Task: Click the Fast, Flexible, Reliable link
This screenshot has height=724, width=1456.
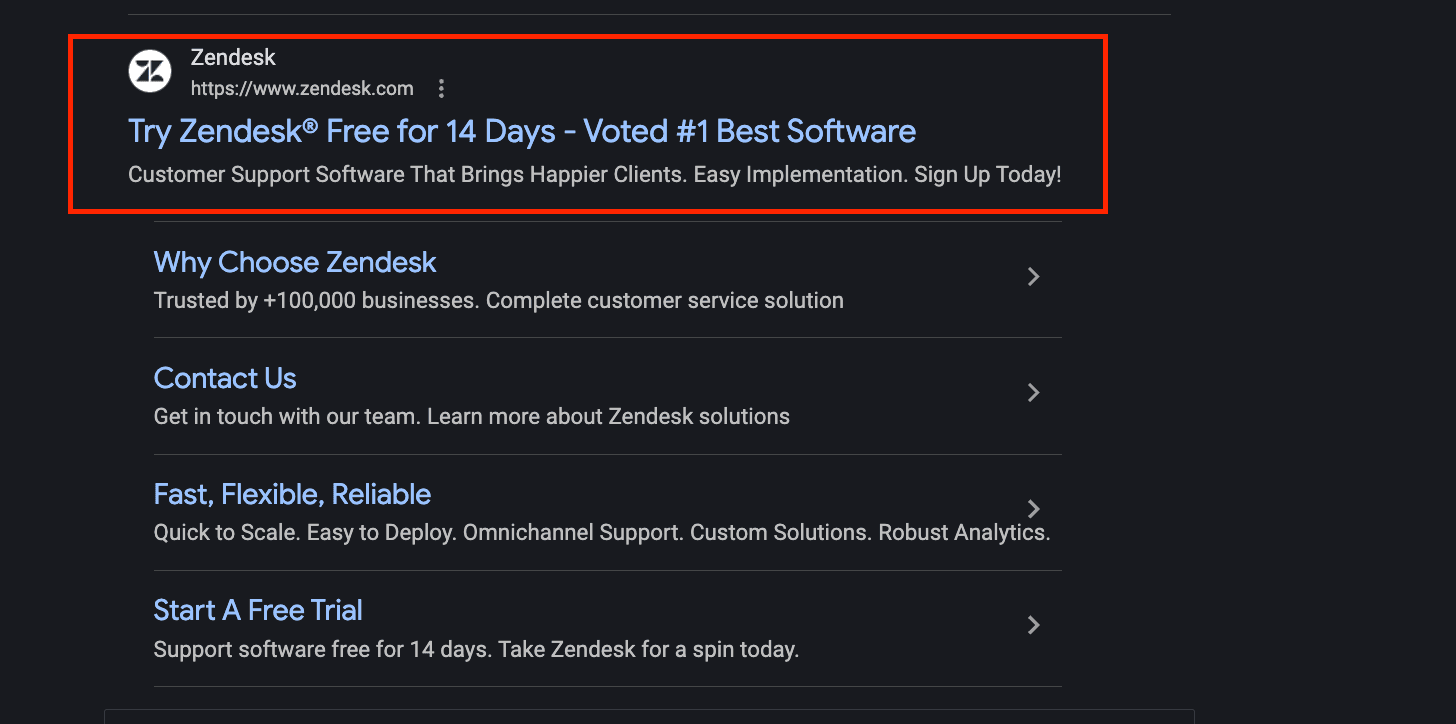Action: 291,494
